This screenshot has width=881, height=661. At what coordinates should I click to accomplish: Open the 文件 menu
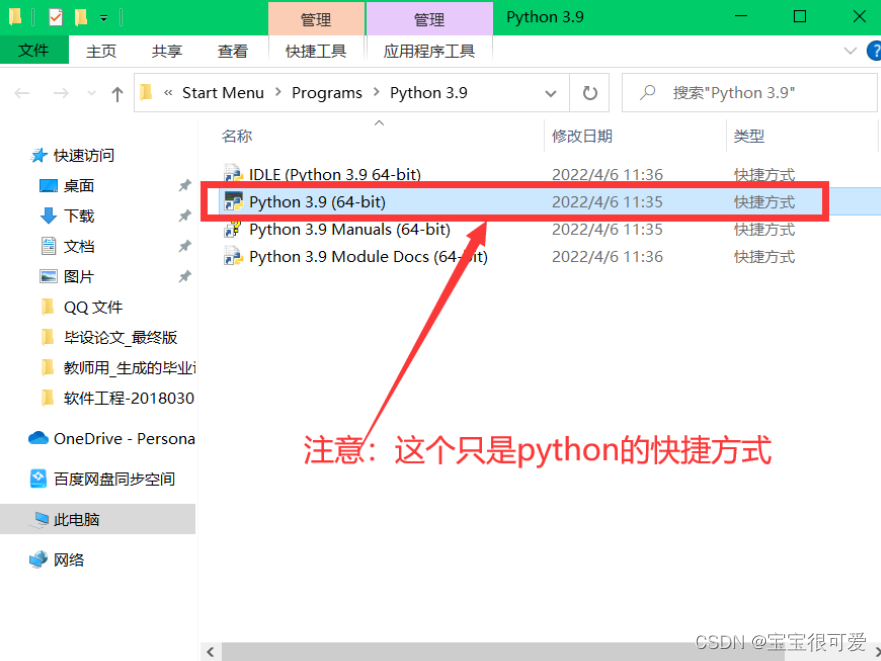pos(33,51)
